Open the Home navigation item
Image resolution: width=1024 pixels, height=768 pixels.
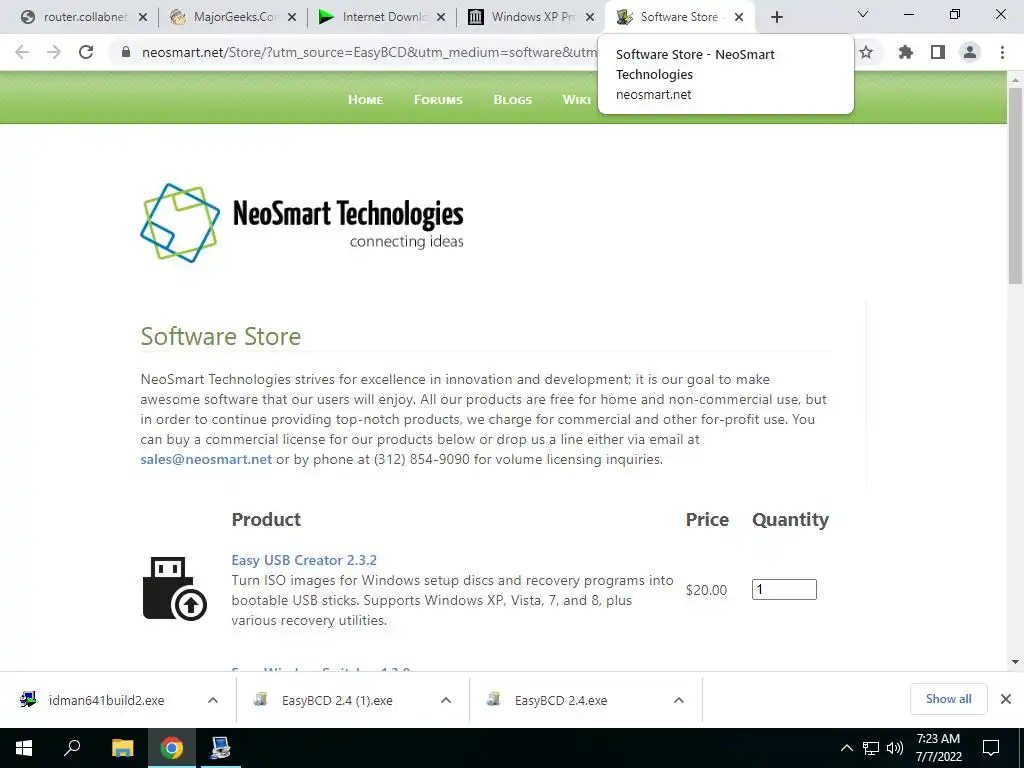(366, 99)
